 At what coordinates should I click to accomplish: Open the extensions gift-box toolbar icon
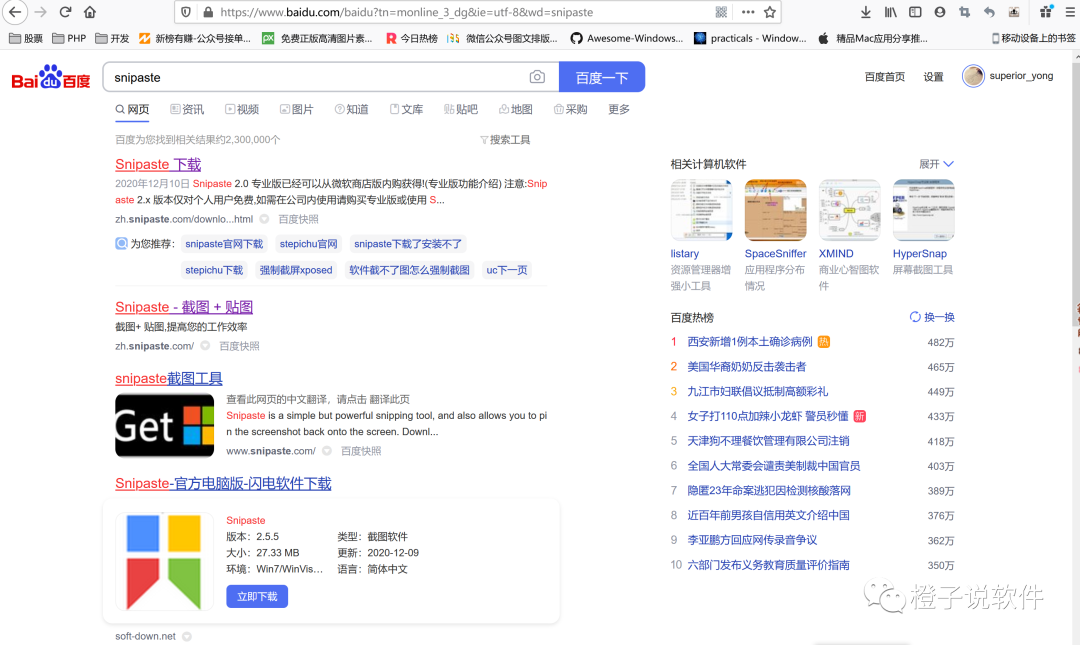(x=1046, y=11)
